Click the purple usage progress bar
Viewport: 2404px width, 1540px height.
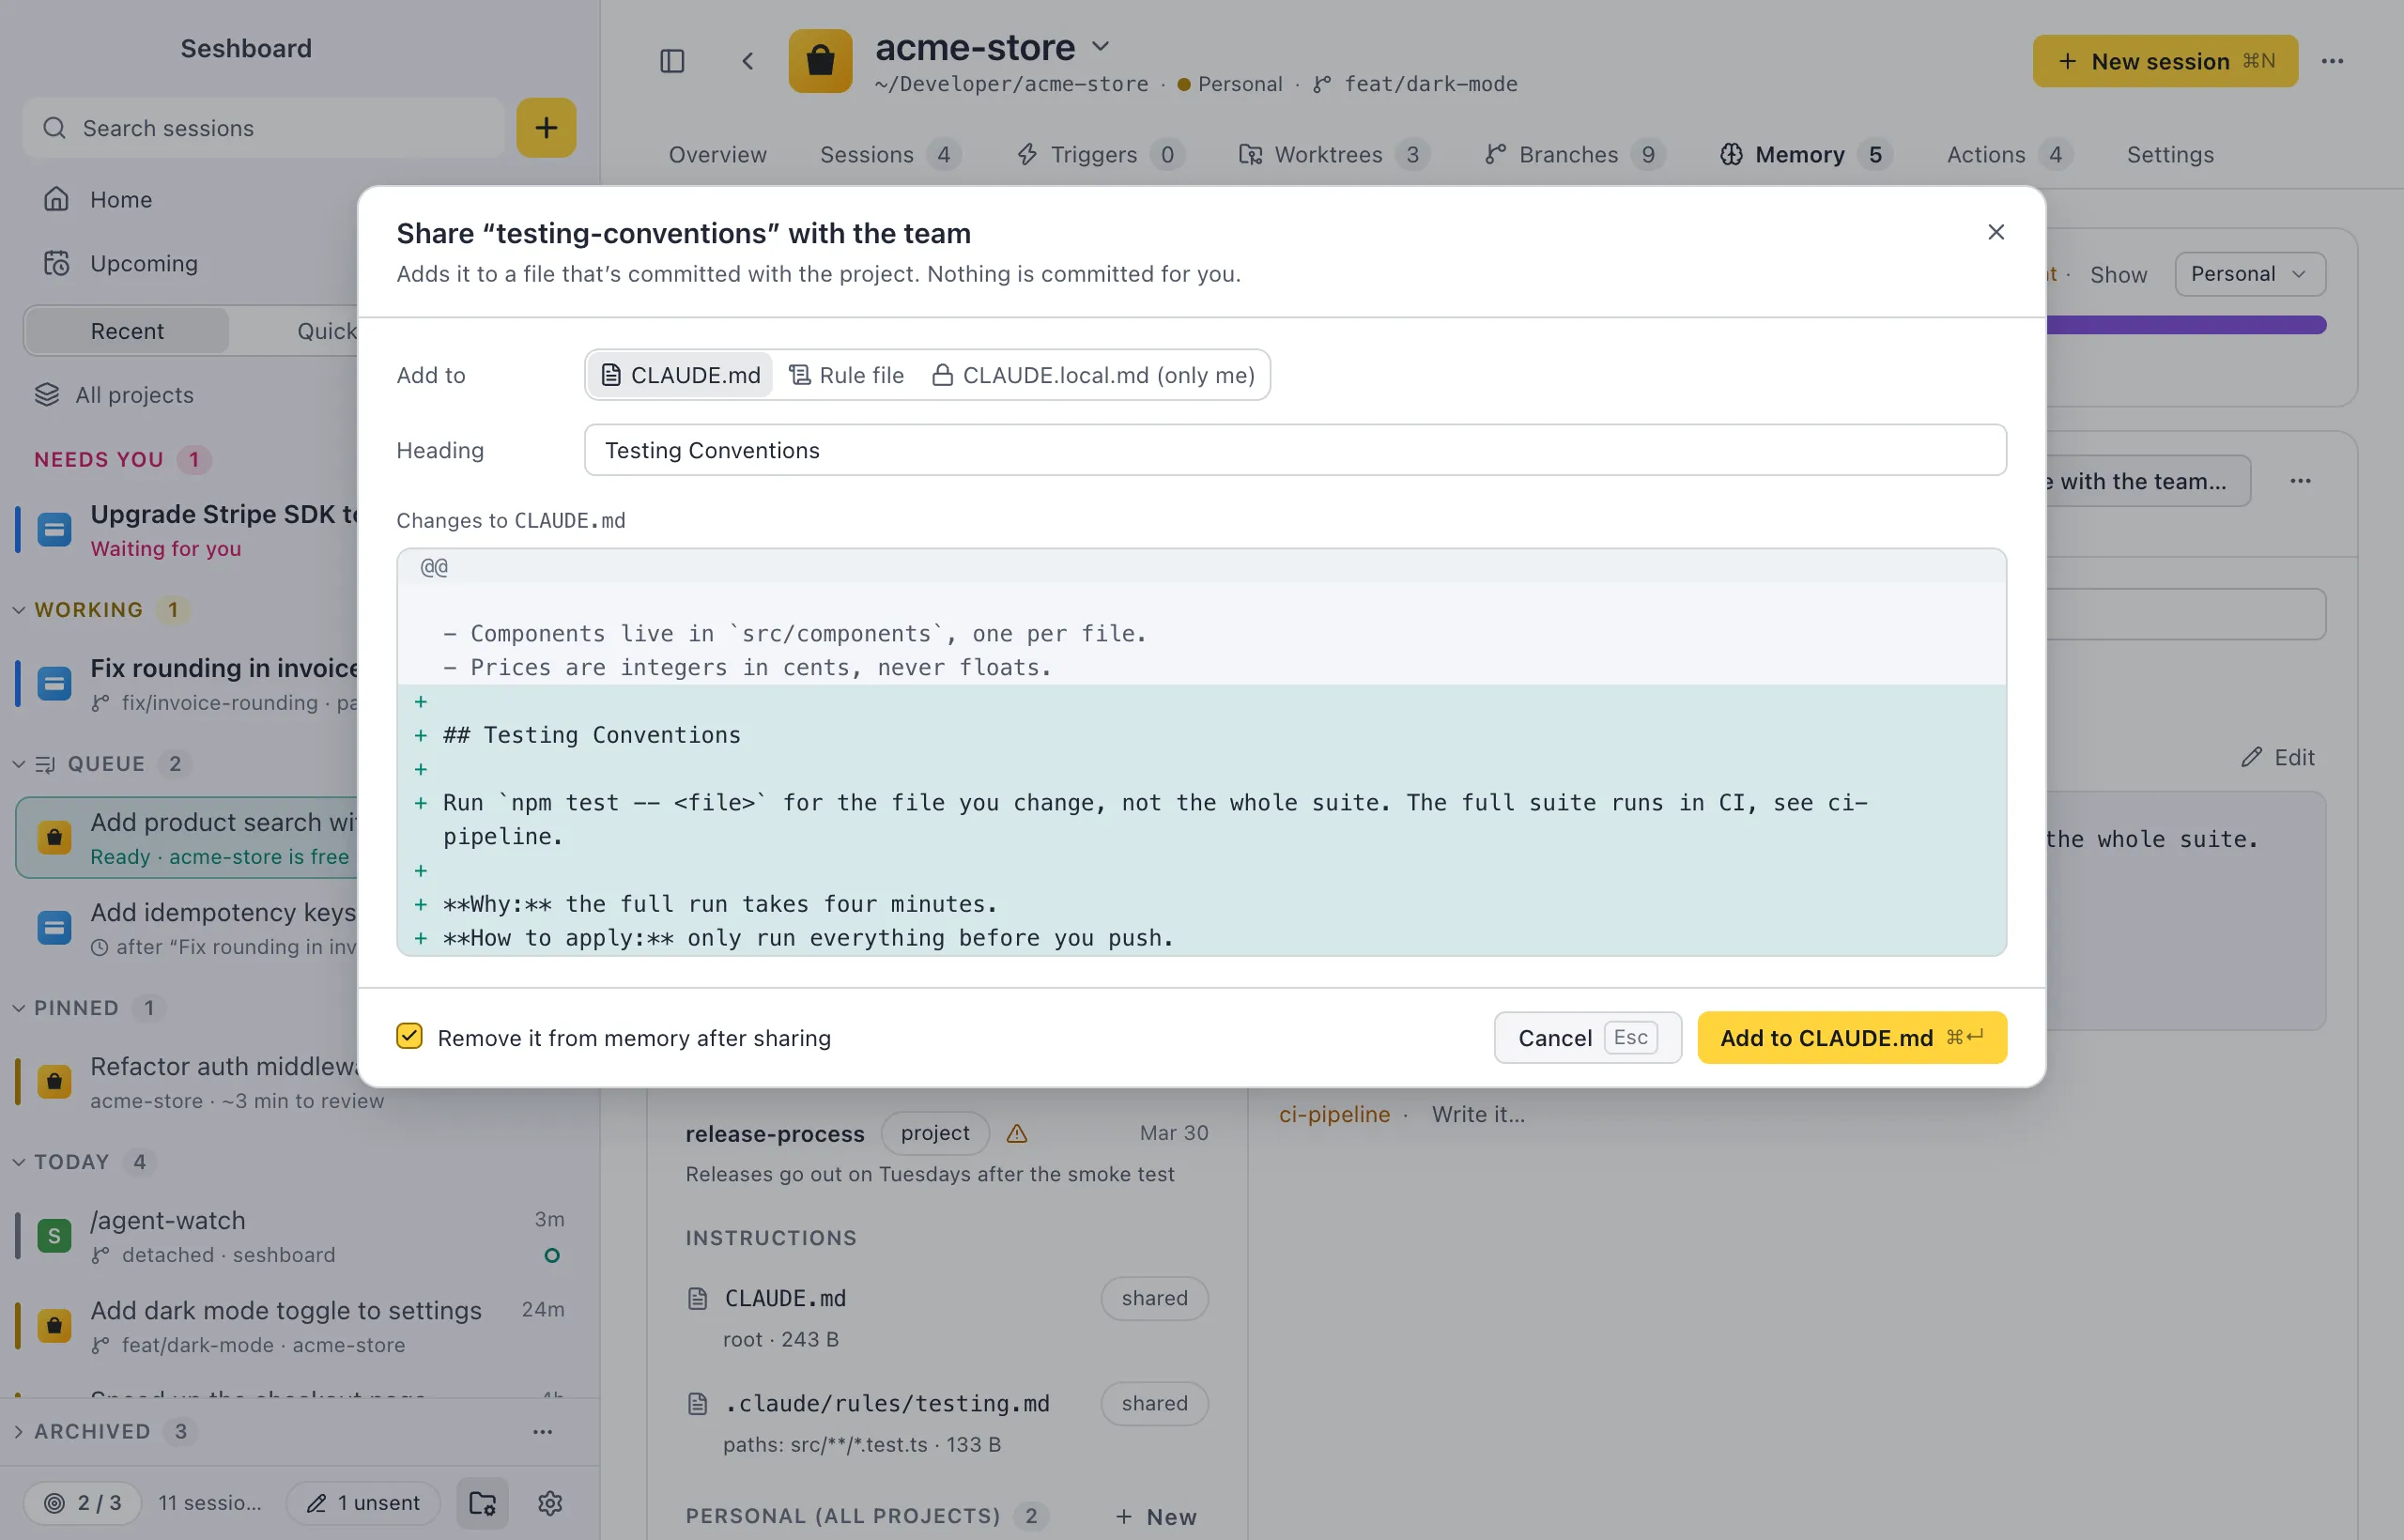tap(2186, 325)
